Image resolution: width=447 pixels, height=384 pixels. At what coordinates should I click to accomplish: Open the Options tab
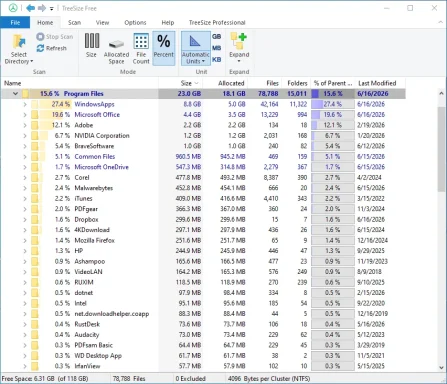[135, 22]
